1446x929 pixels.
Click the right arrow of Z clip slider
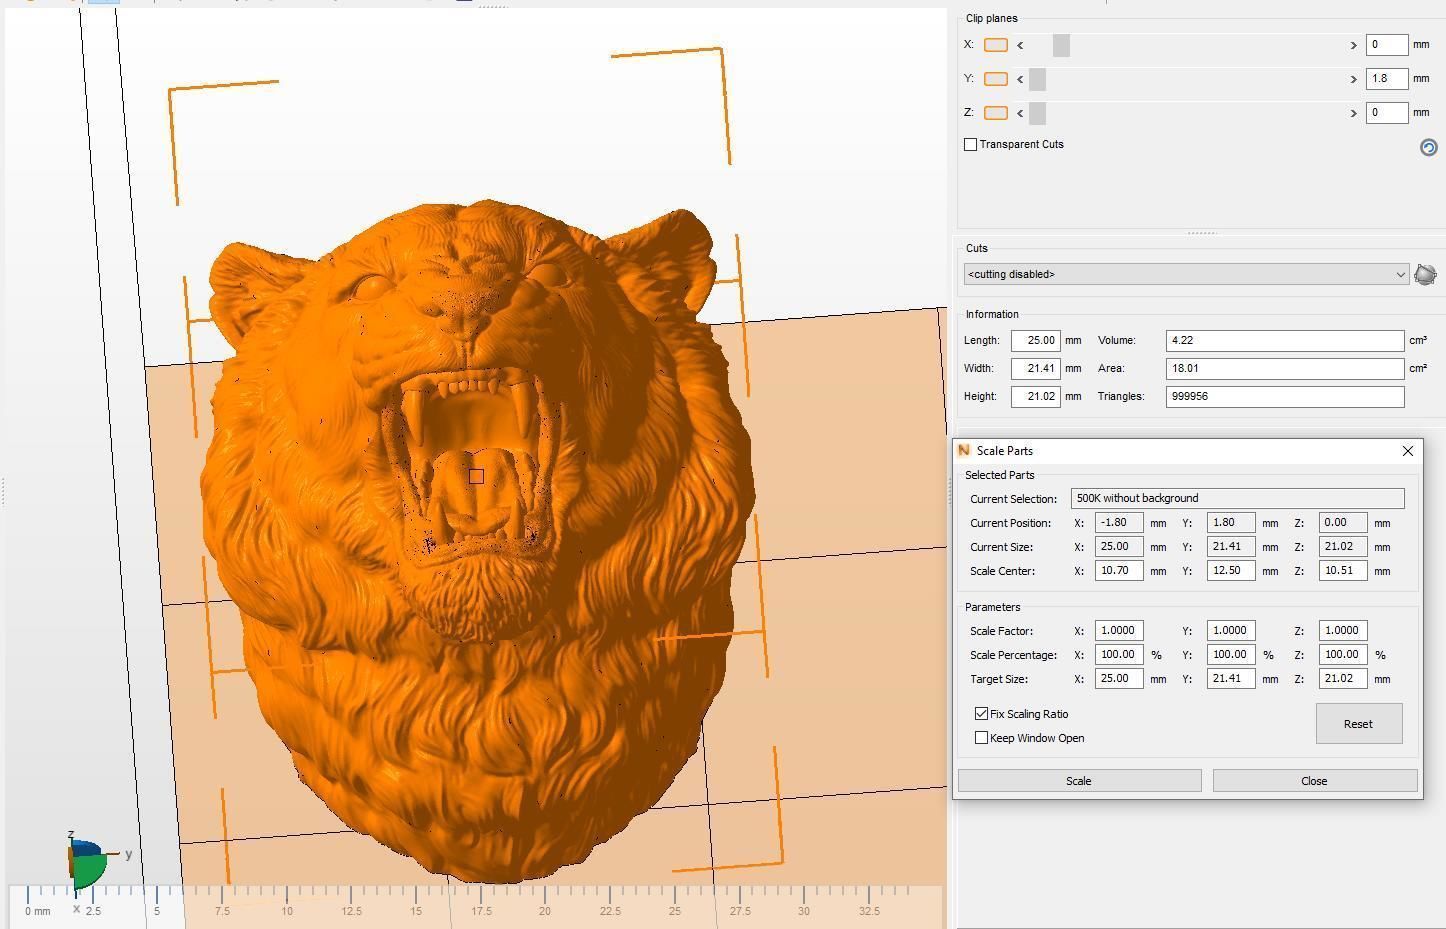(1353, 113)
